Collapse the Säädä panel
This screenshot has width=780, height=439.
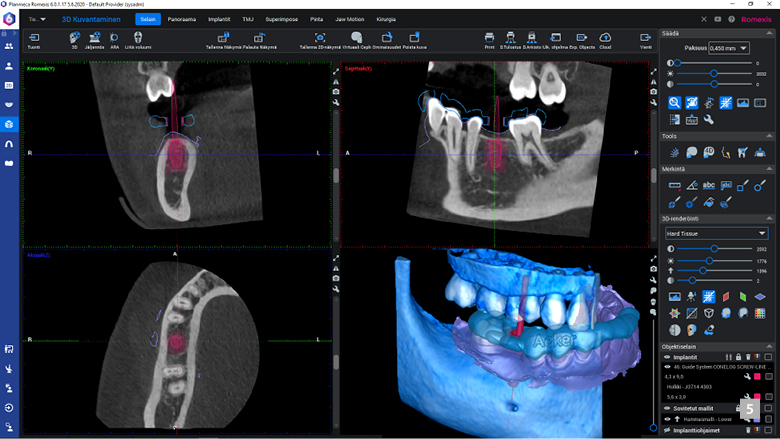click(x=769, y=33)
